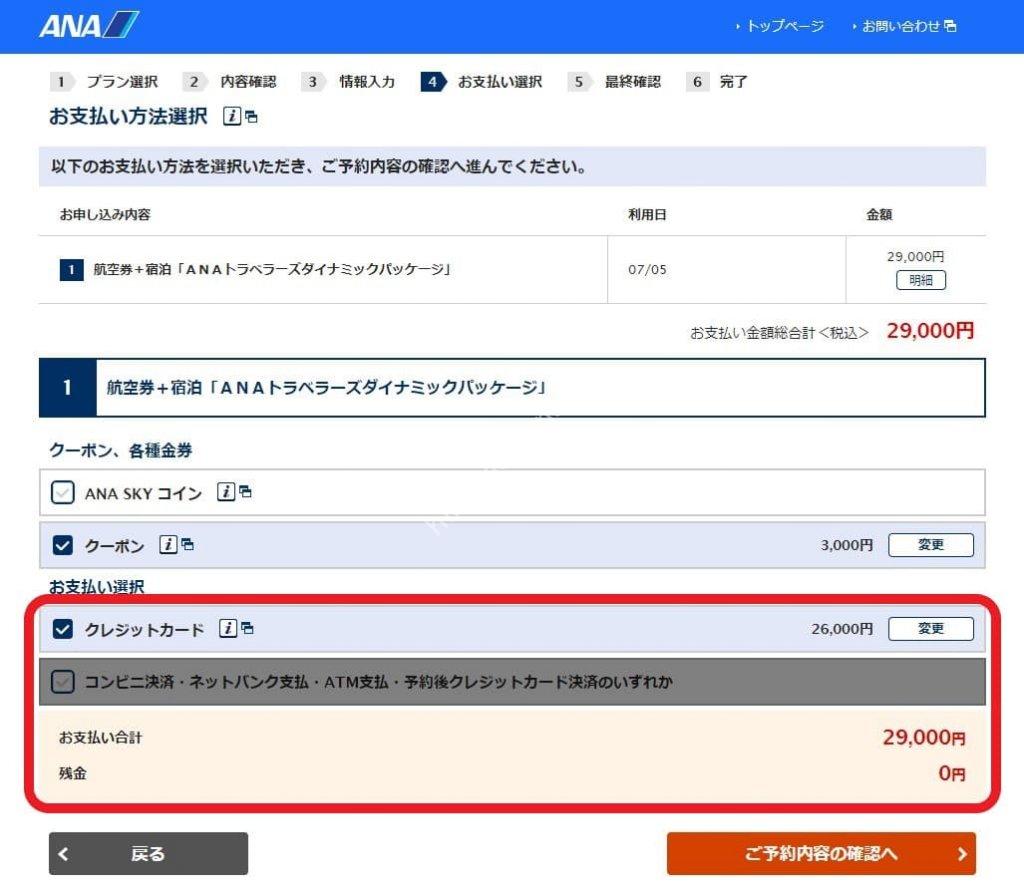This screenshot has width=1024, height=893.
Task: Click new-window icon beside ANA SKY コイン
Action: coord(246,491)
